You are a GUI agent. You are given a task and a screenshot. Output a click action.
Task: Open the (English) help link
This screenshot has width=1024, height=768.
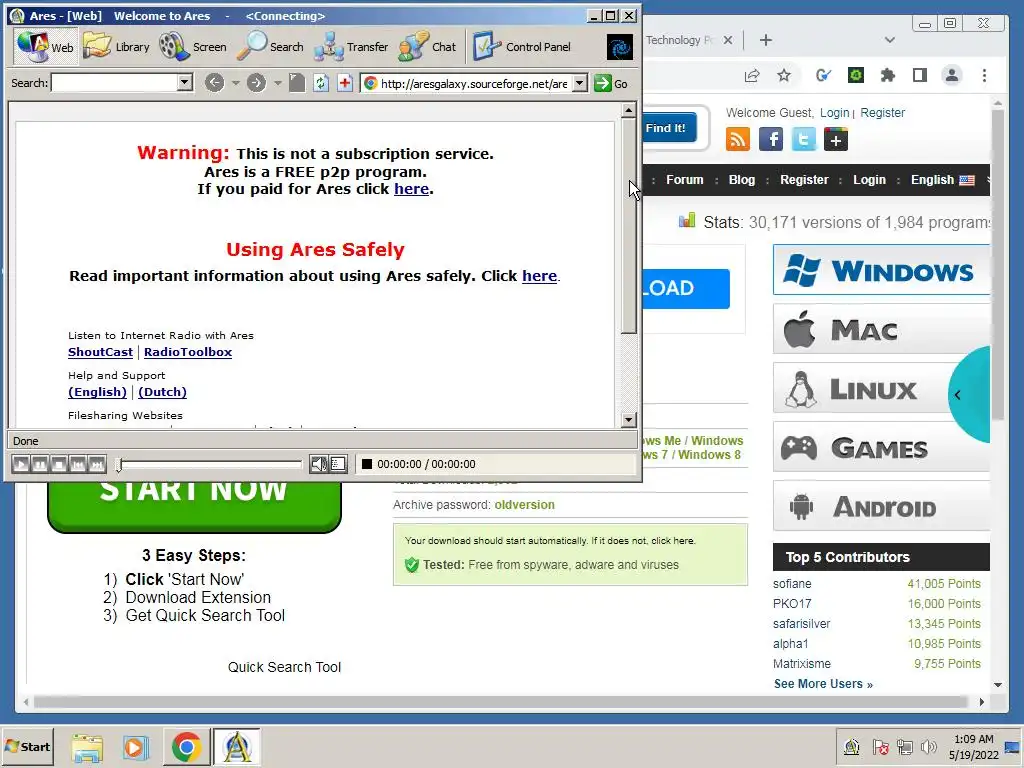97,392
